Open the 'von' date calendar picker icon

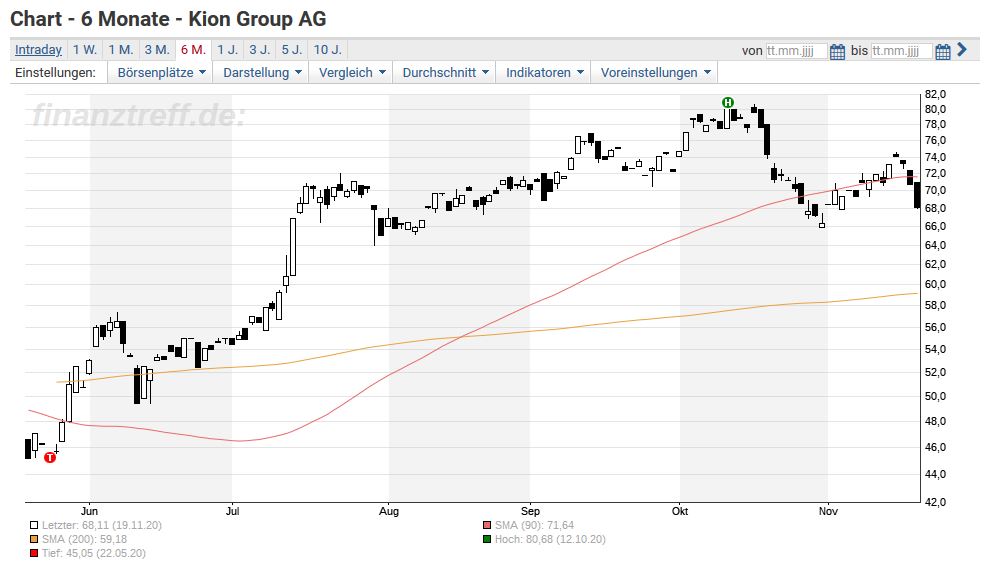[837, 51]
